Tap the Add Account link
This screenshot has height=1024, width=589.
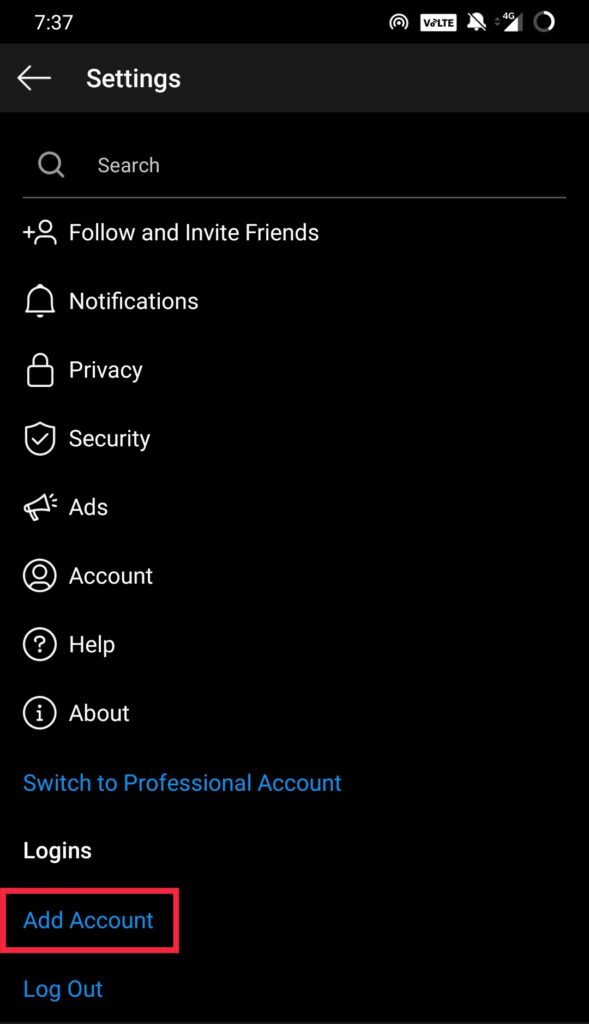point(88,920)
